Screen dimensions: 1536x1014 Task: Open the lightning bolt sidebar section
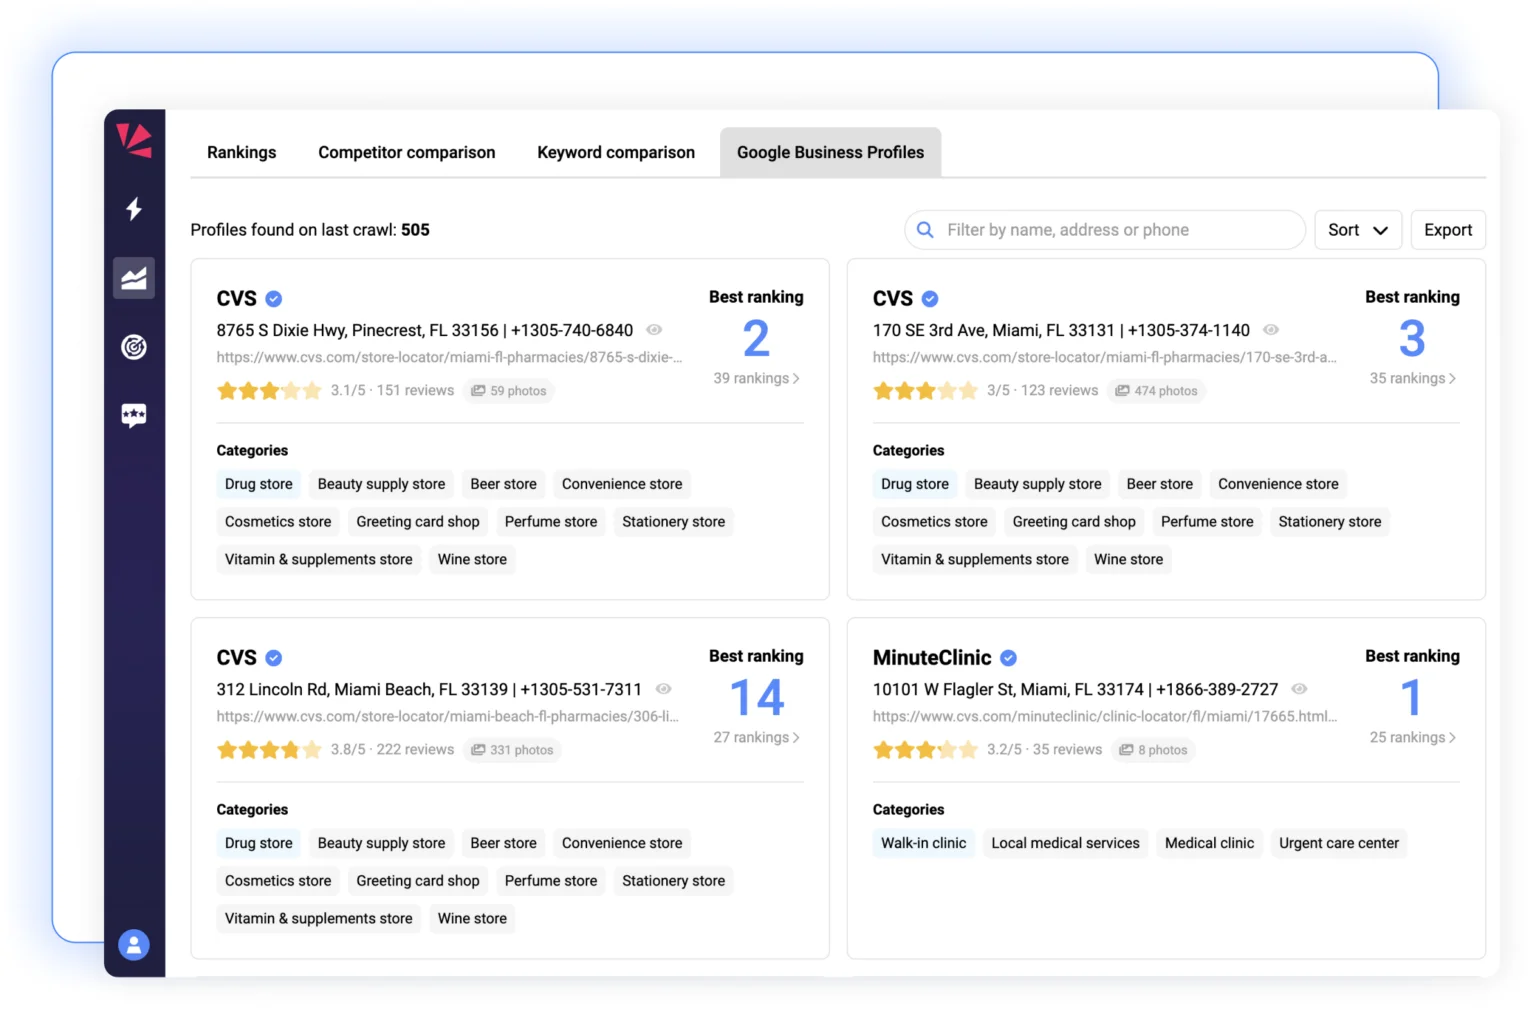(x=134, y=209)
